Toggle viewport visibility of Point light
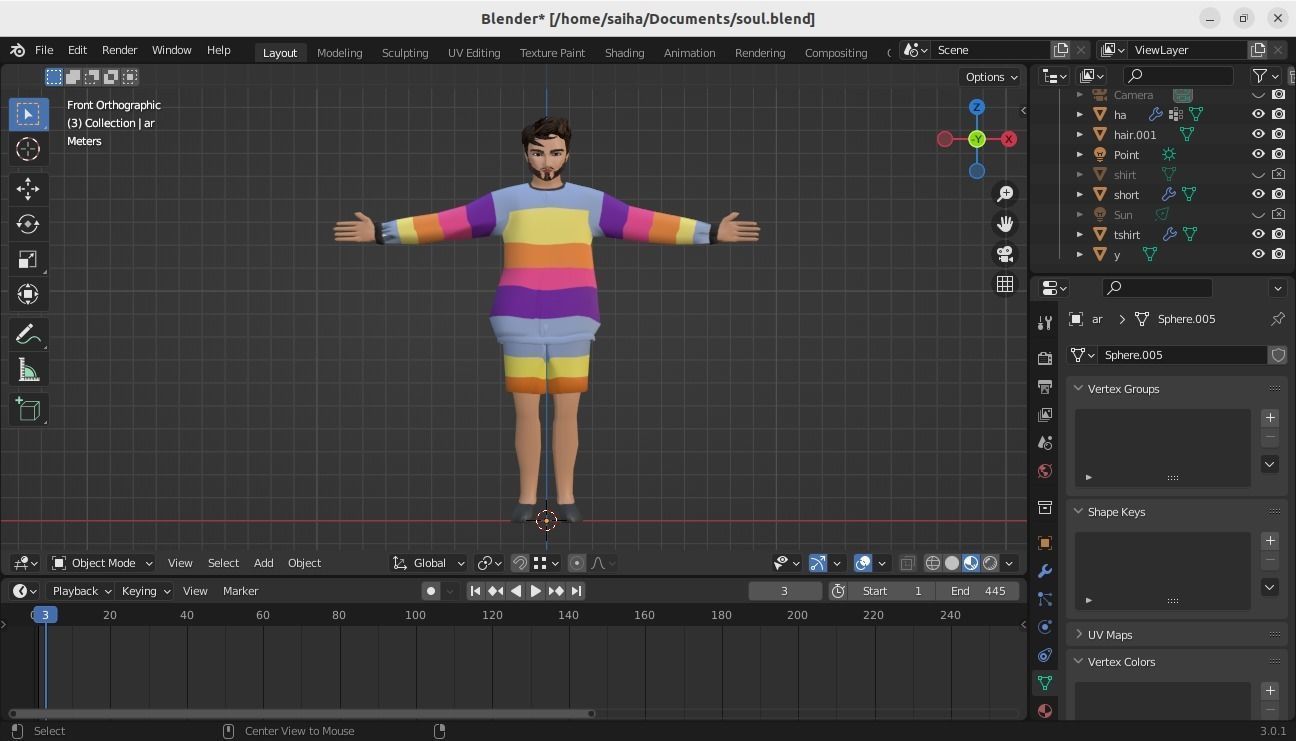This screenshot has width=1296, height=741. (x=1258, y=154)
